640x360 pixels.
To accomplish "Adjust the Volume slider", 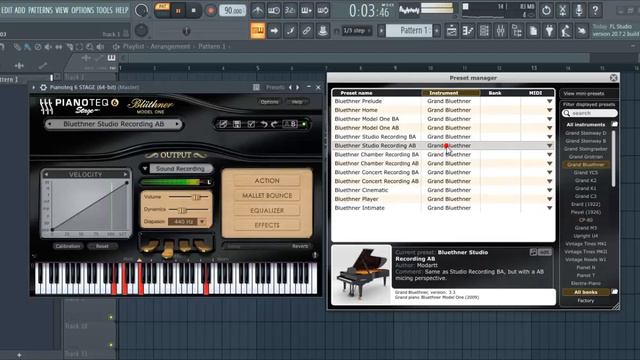I will (189, 197).
